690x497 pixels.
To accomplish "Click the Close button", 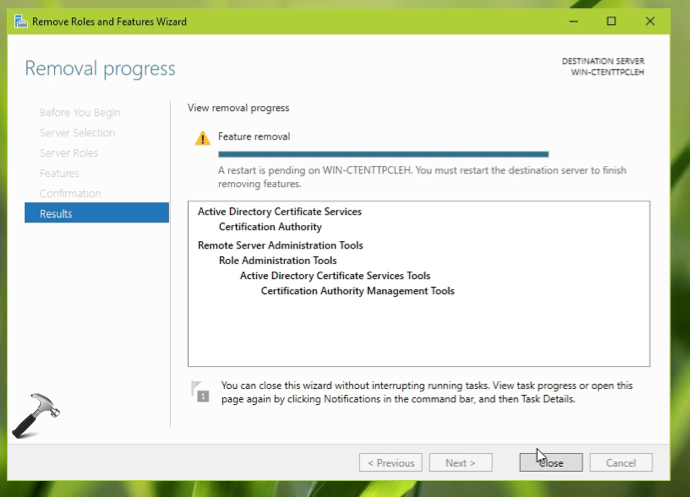I will pos(551,463).
